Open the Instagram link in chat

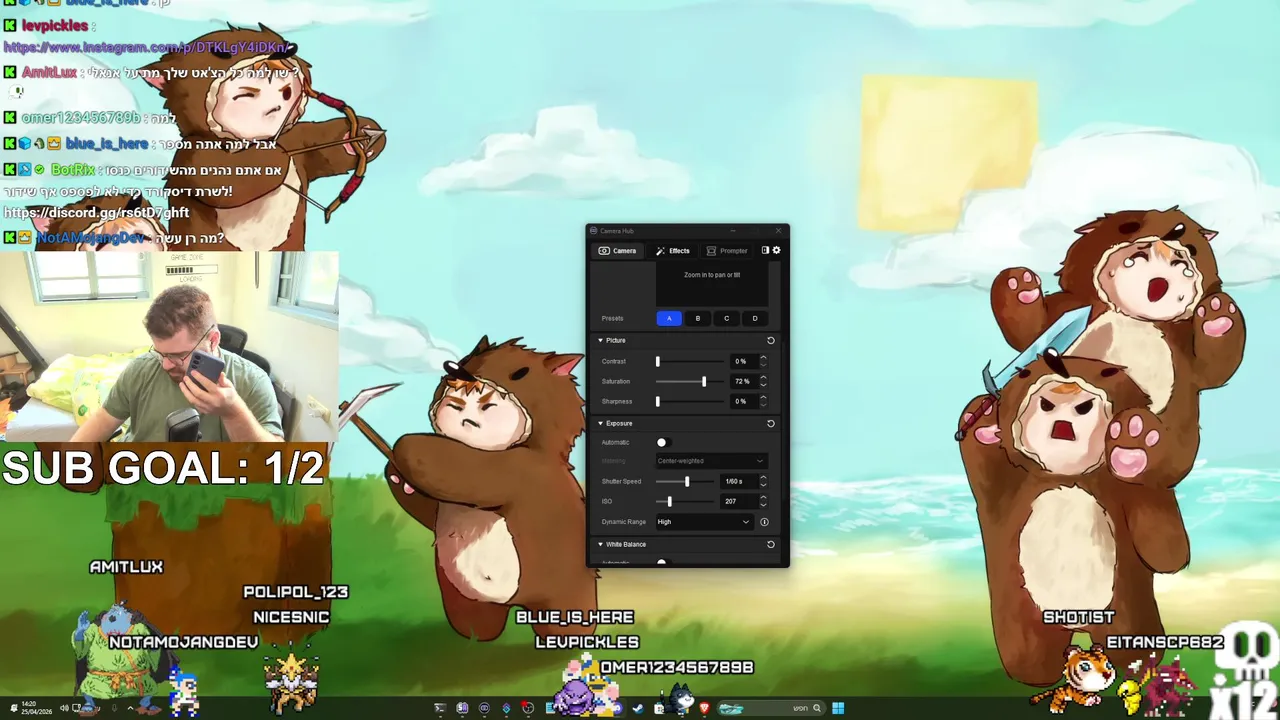(147, 47)
